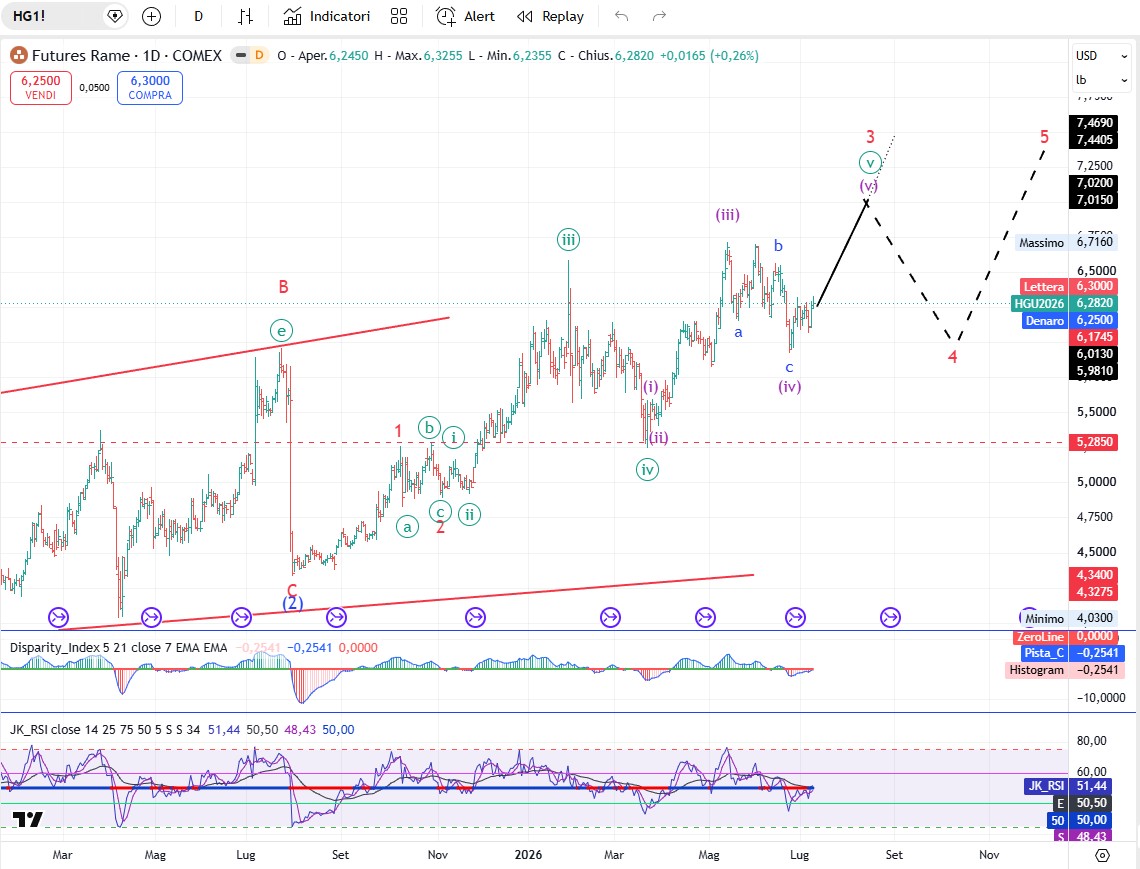Viewport: 1140px width, 869px height.
Task: Click the Futures Rame copper symbol logo
Action: click(x=18, y=55)
